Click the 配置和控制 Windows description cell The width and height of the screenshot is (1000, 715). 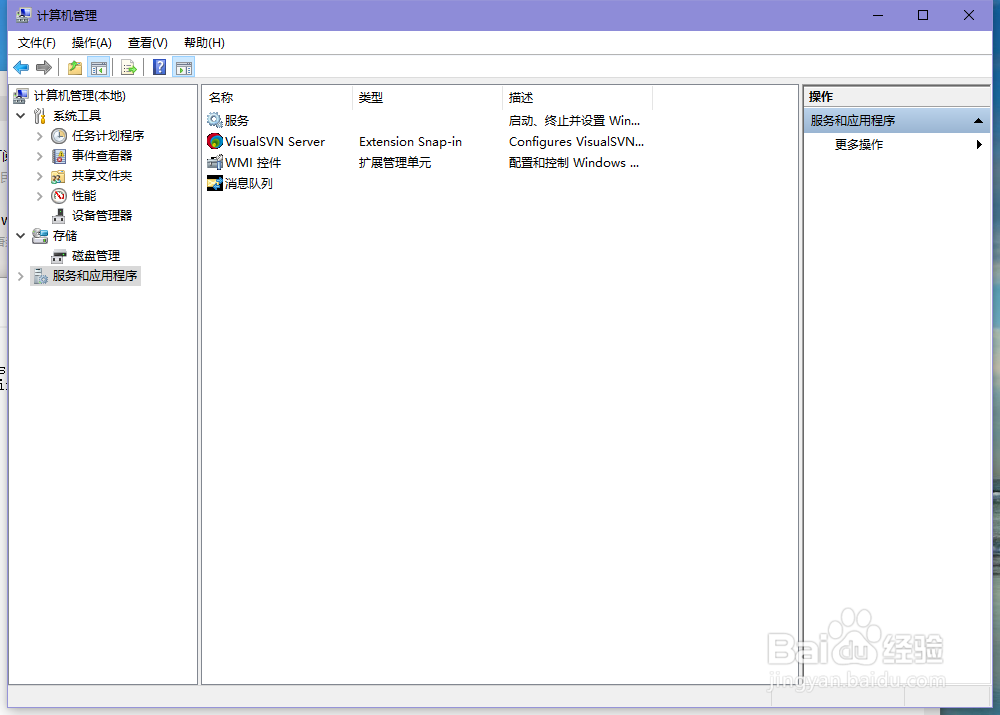[x=573, y=163]
